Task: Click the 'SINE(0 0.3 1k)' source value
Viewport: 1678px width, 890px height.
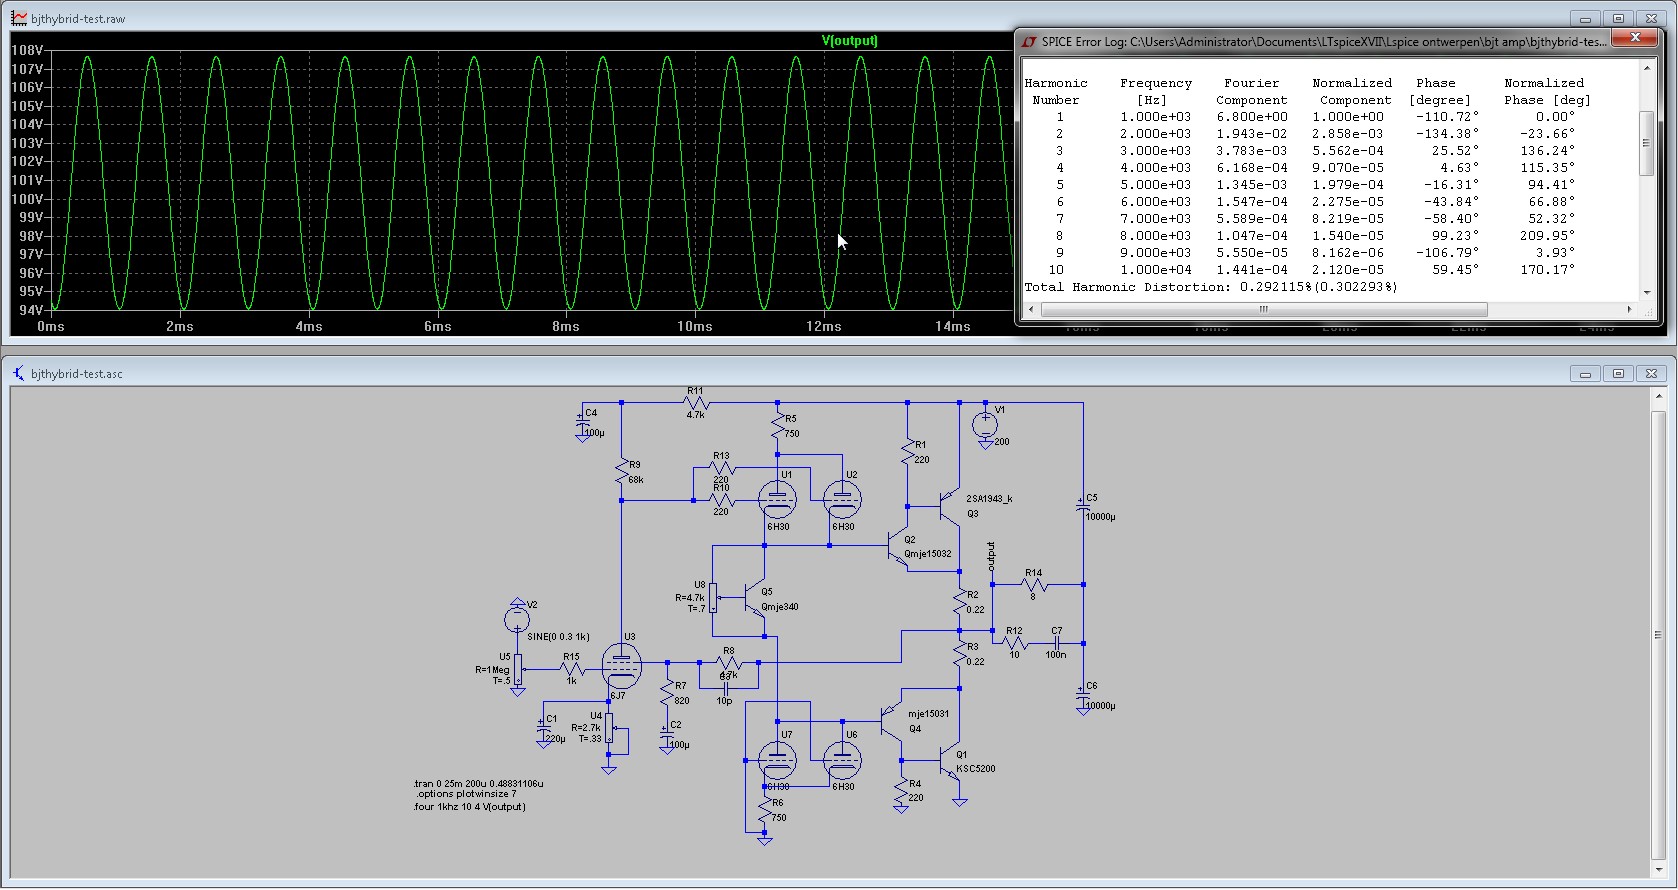Action: click(x=558, y=636)
